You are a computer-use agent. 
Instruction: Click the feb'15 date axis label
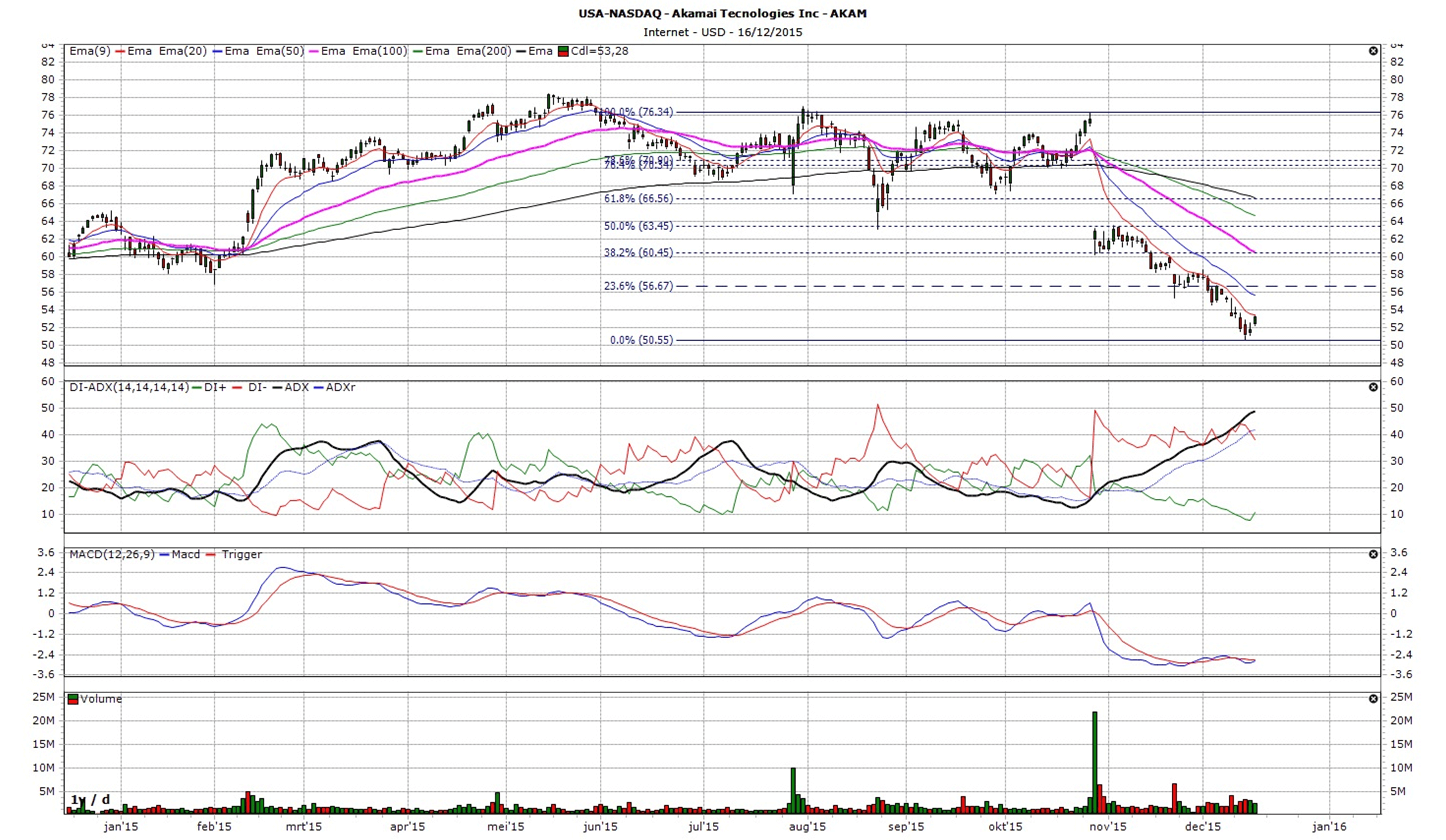point(214,827)
